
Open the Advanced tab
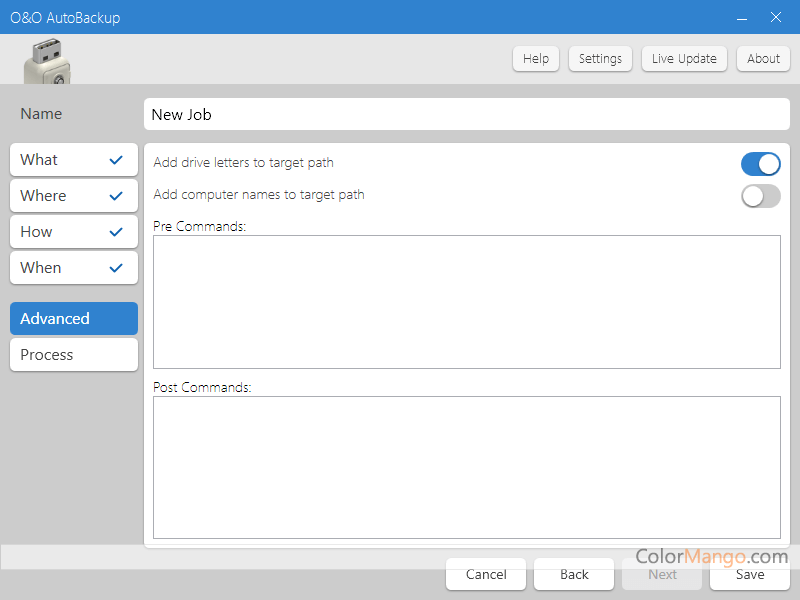point(74,319)
